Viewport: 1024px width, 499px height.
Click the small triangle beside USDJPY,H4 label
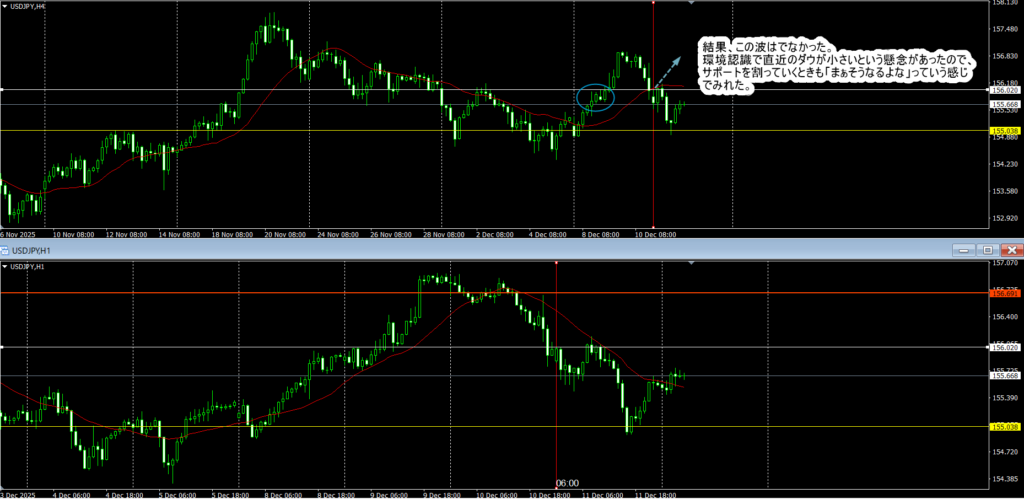(x=5, y=6)
